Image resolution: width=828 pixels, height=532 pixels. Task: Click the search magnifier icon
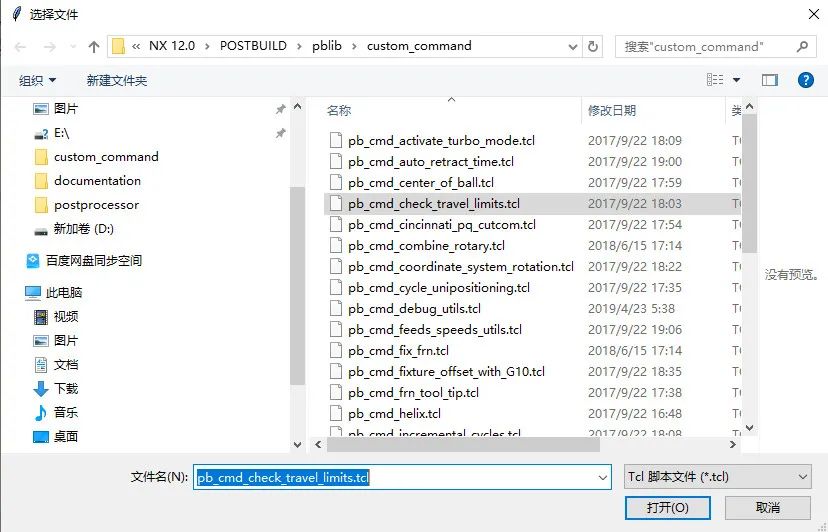coord(803,46)
